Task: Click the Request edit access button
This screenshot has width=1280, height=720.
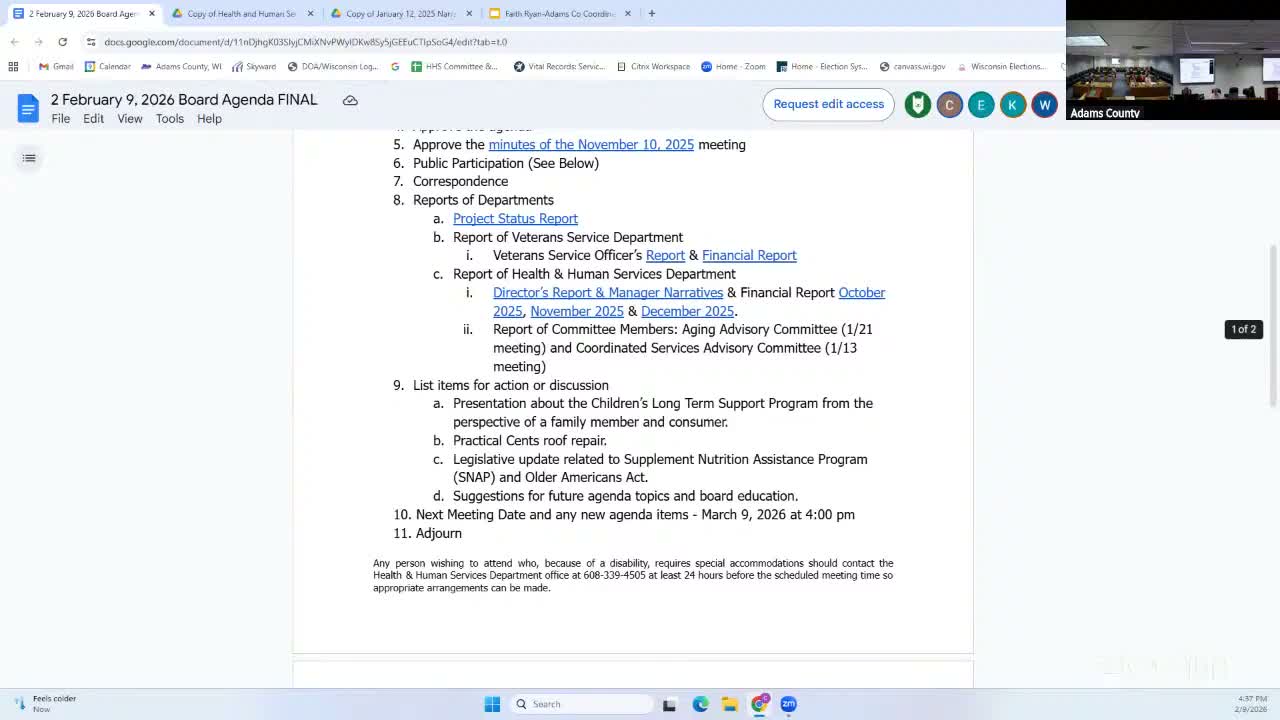Action: (828, 104)
